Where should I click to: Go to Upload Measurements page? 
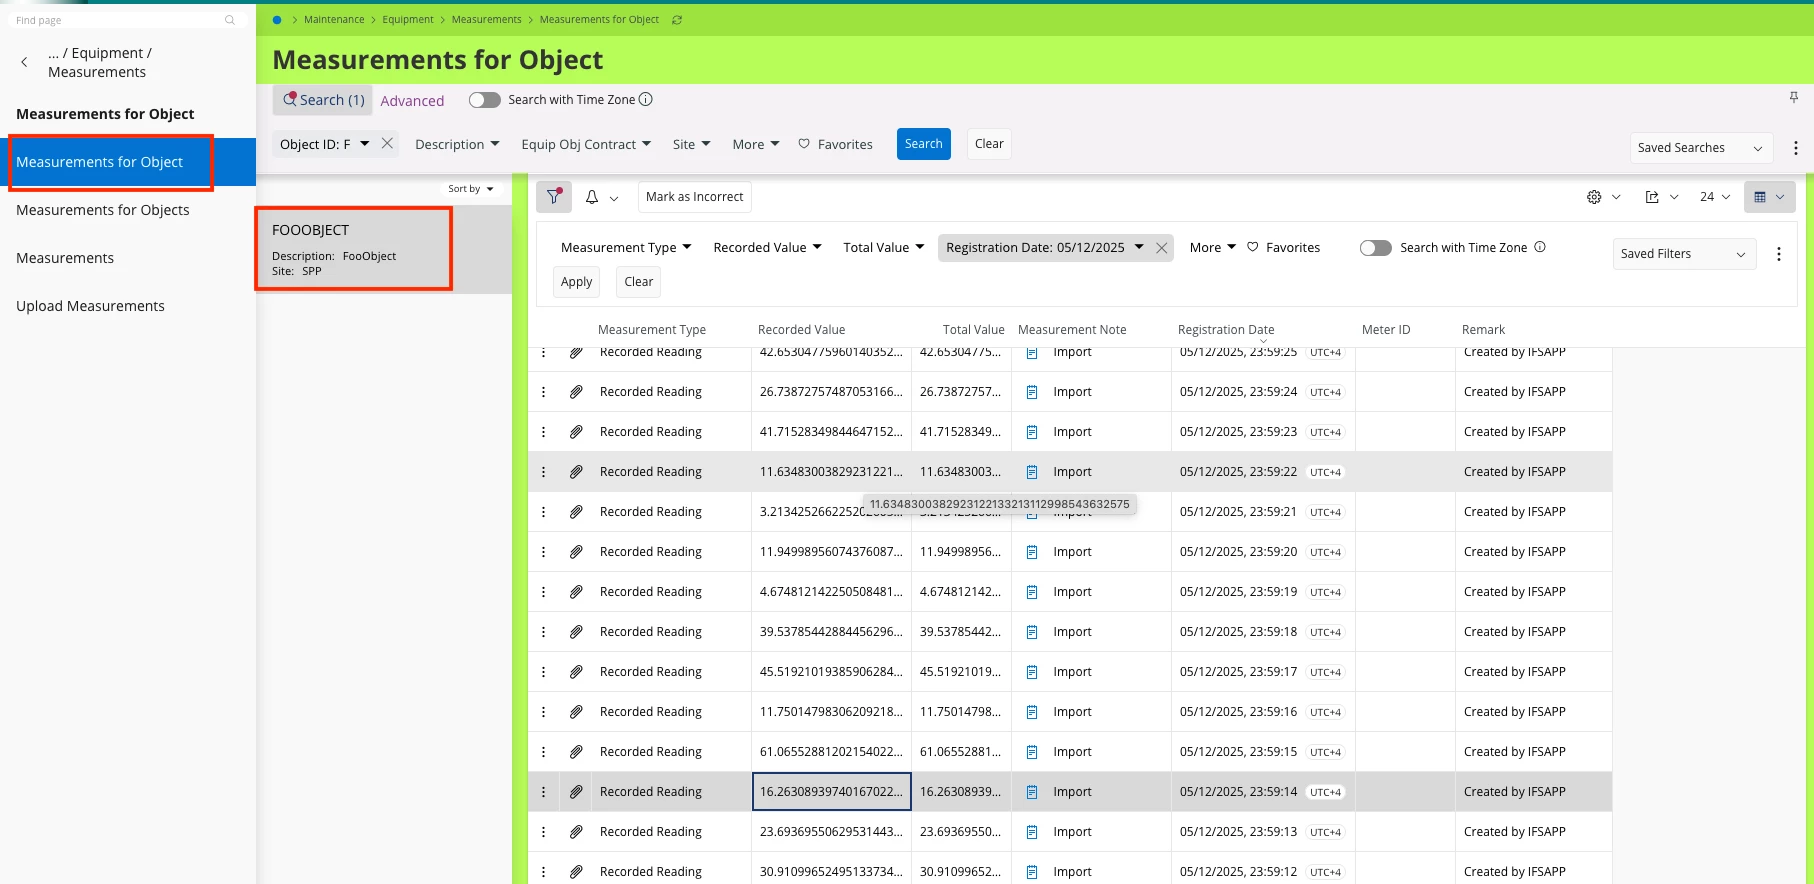[90, 306]
